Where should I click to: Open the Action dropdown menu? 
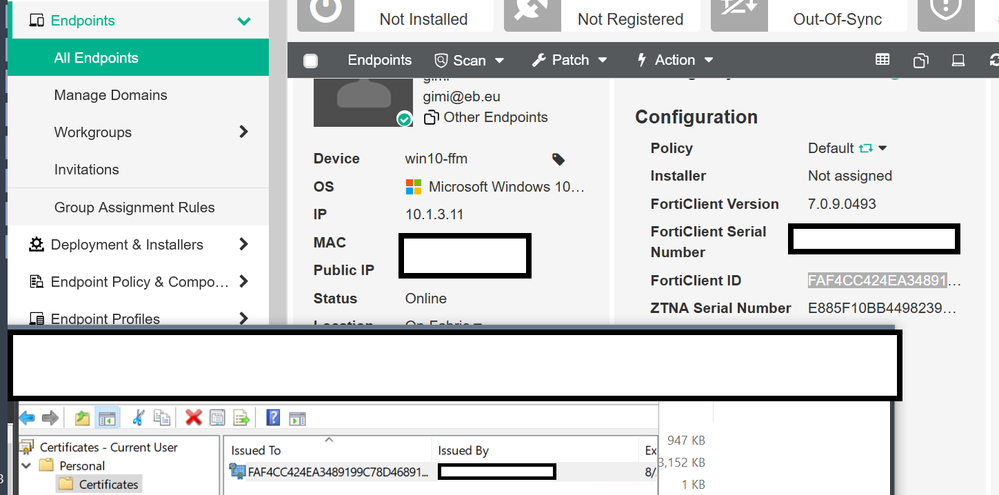click(x=675, y=61)
